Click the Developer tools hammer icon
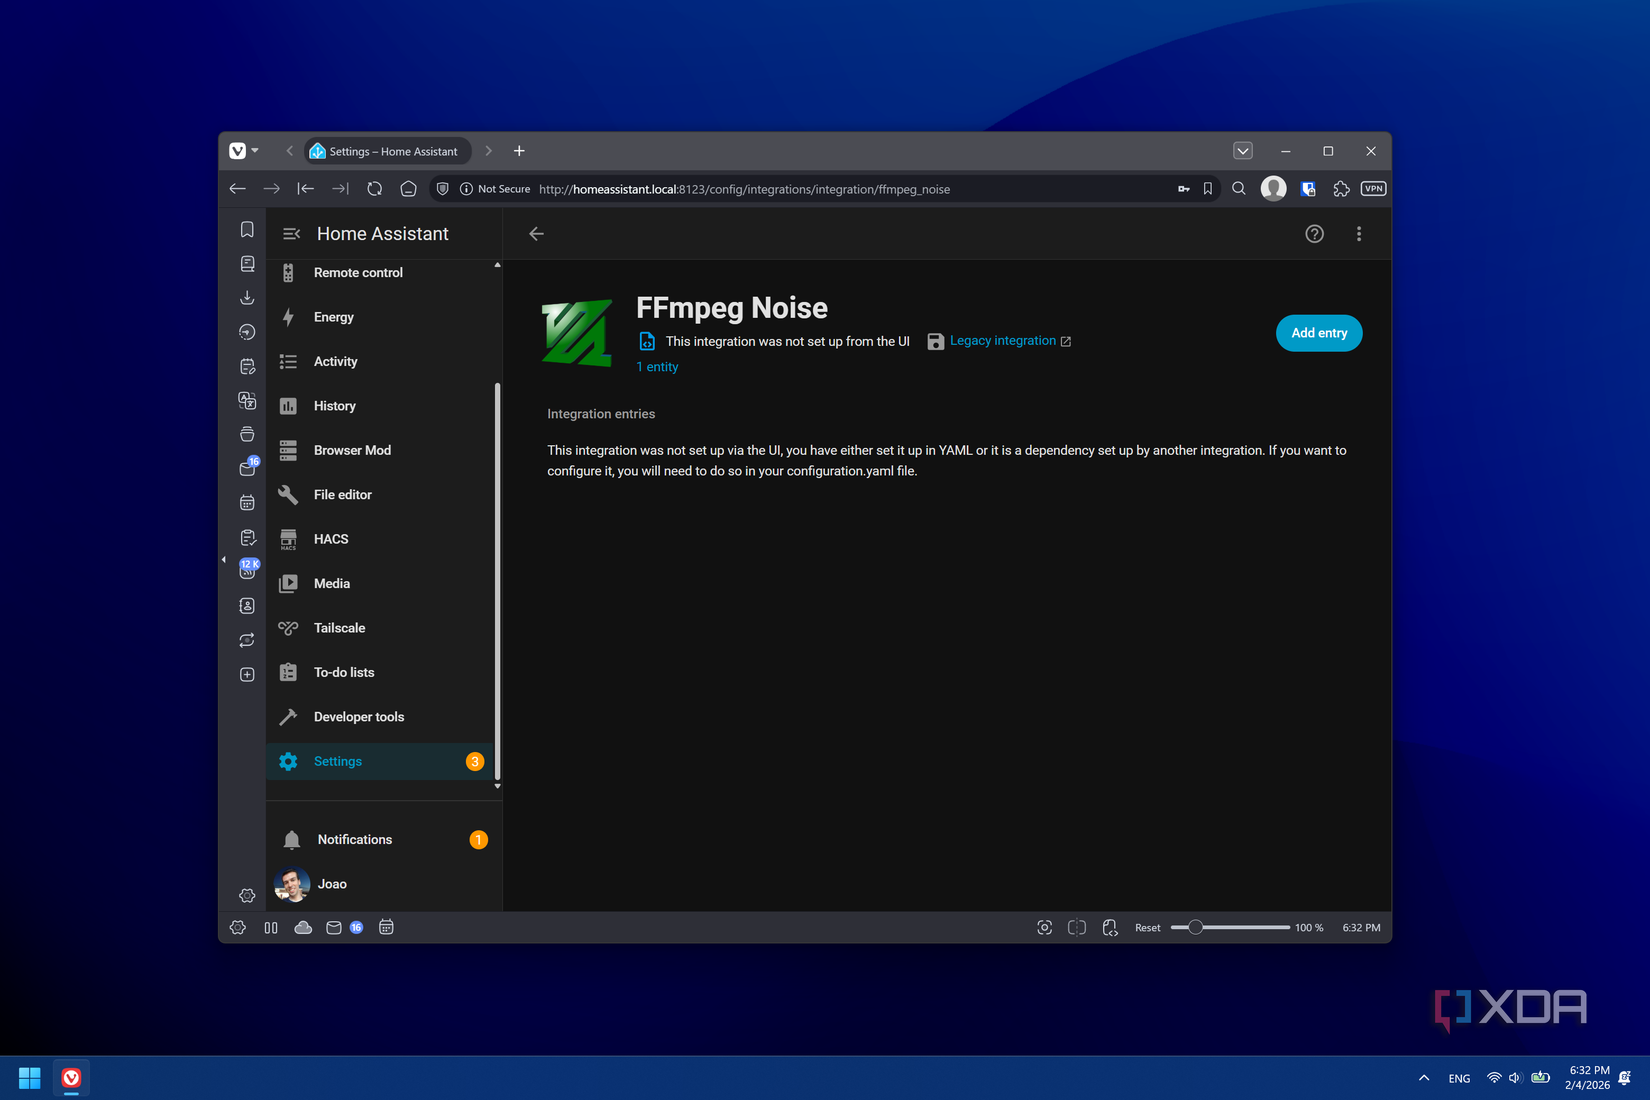 (288, 717)
